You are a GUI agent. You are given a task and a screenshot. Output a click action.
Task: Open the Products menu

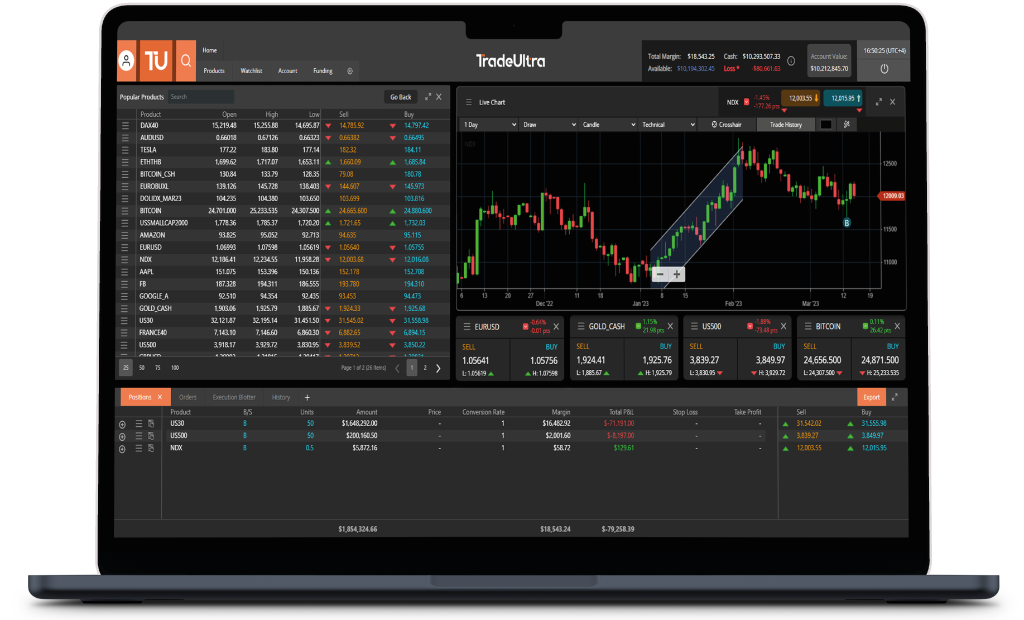(x=214, y=71)
